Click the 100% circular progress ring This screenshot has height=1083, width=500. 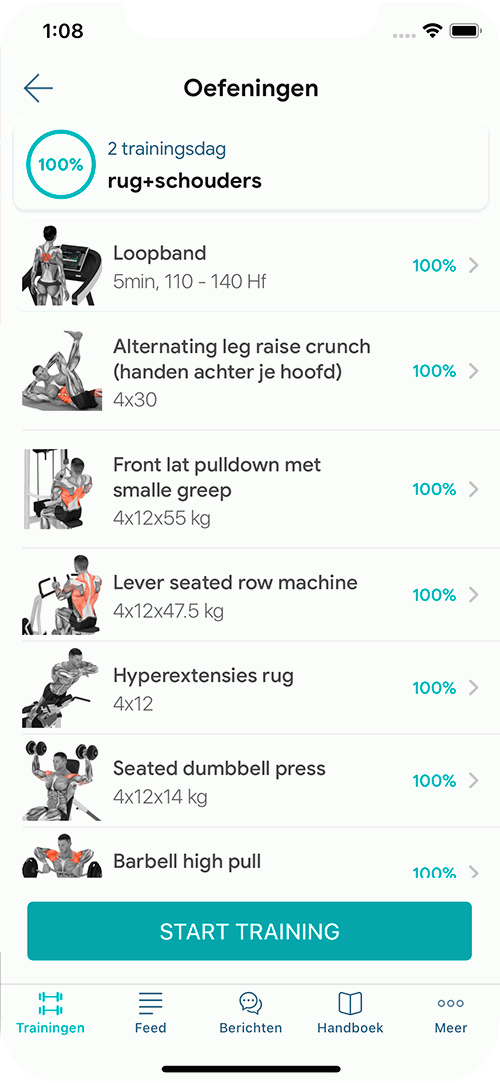(x=61, y=165)
